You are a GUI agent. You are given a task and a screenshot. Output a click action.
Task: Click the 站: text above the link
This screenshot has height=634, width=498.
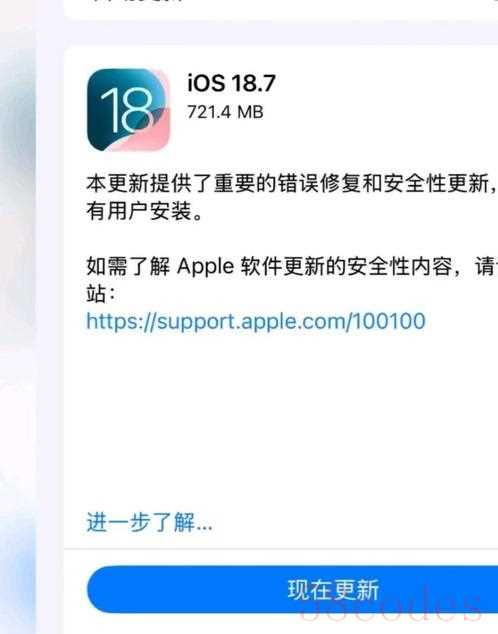point(101,294)
